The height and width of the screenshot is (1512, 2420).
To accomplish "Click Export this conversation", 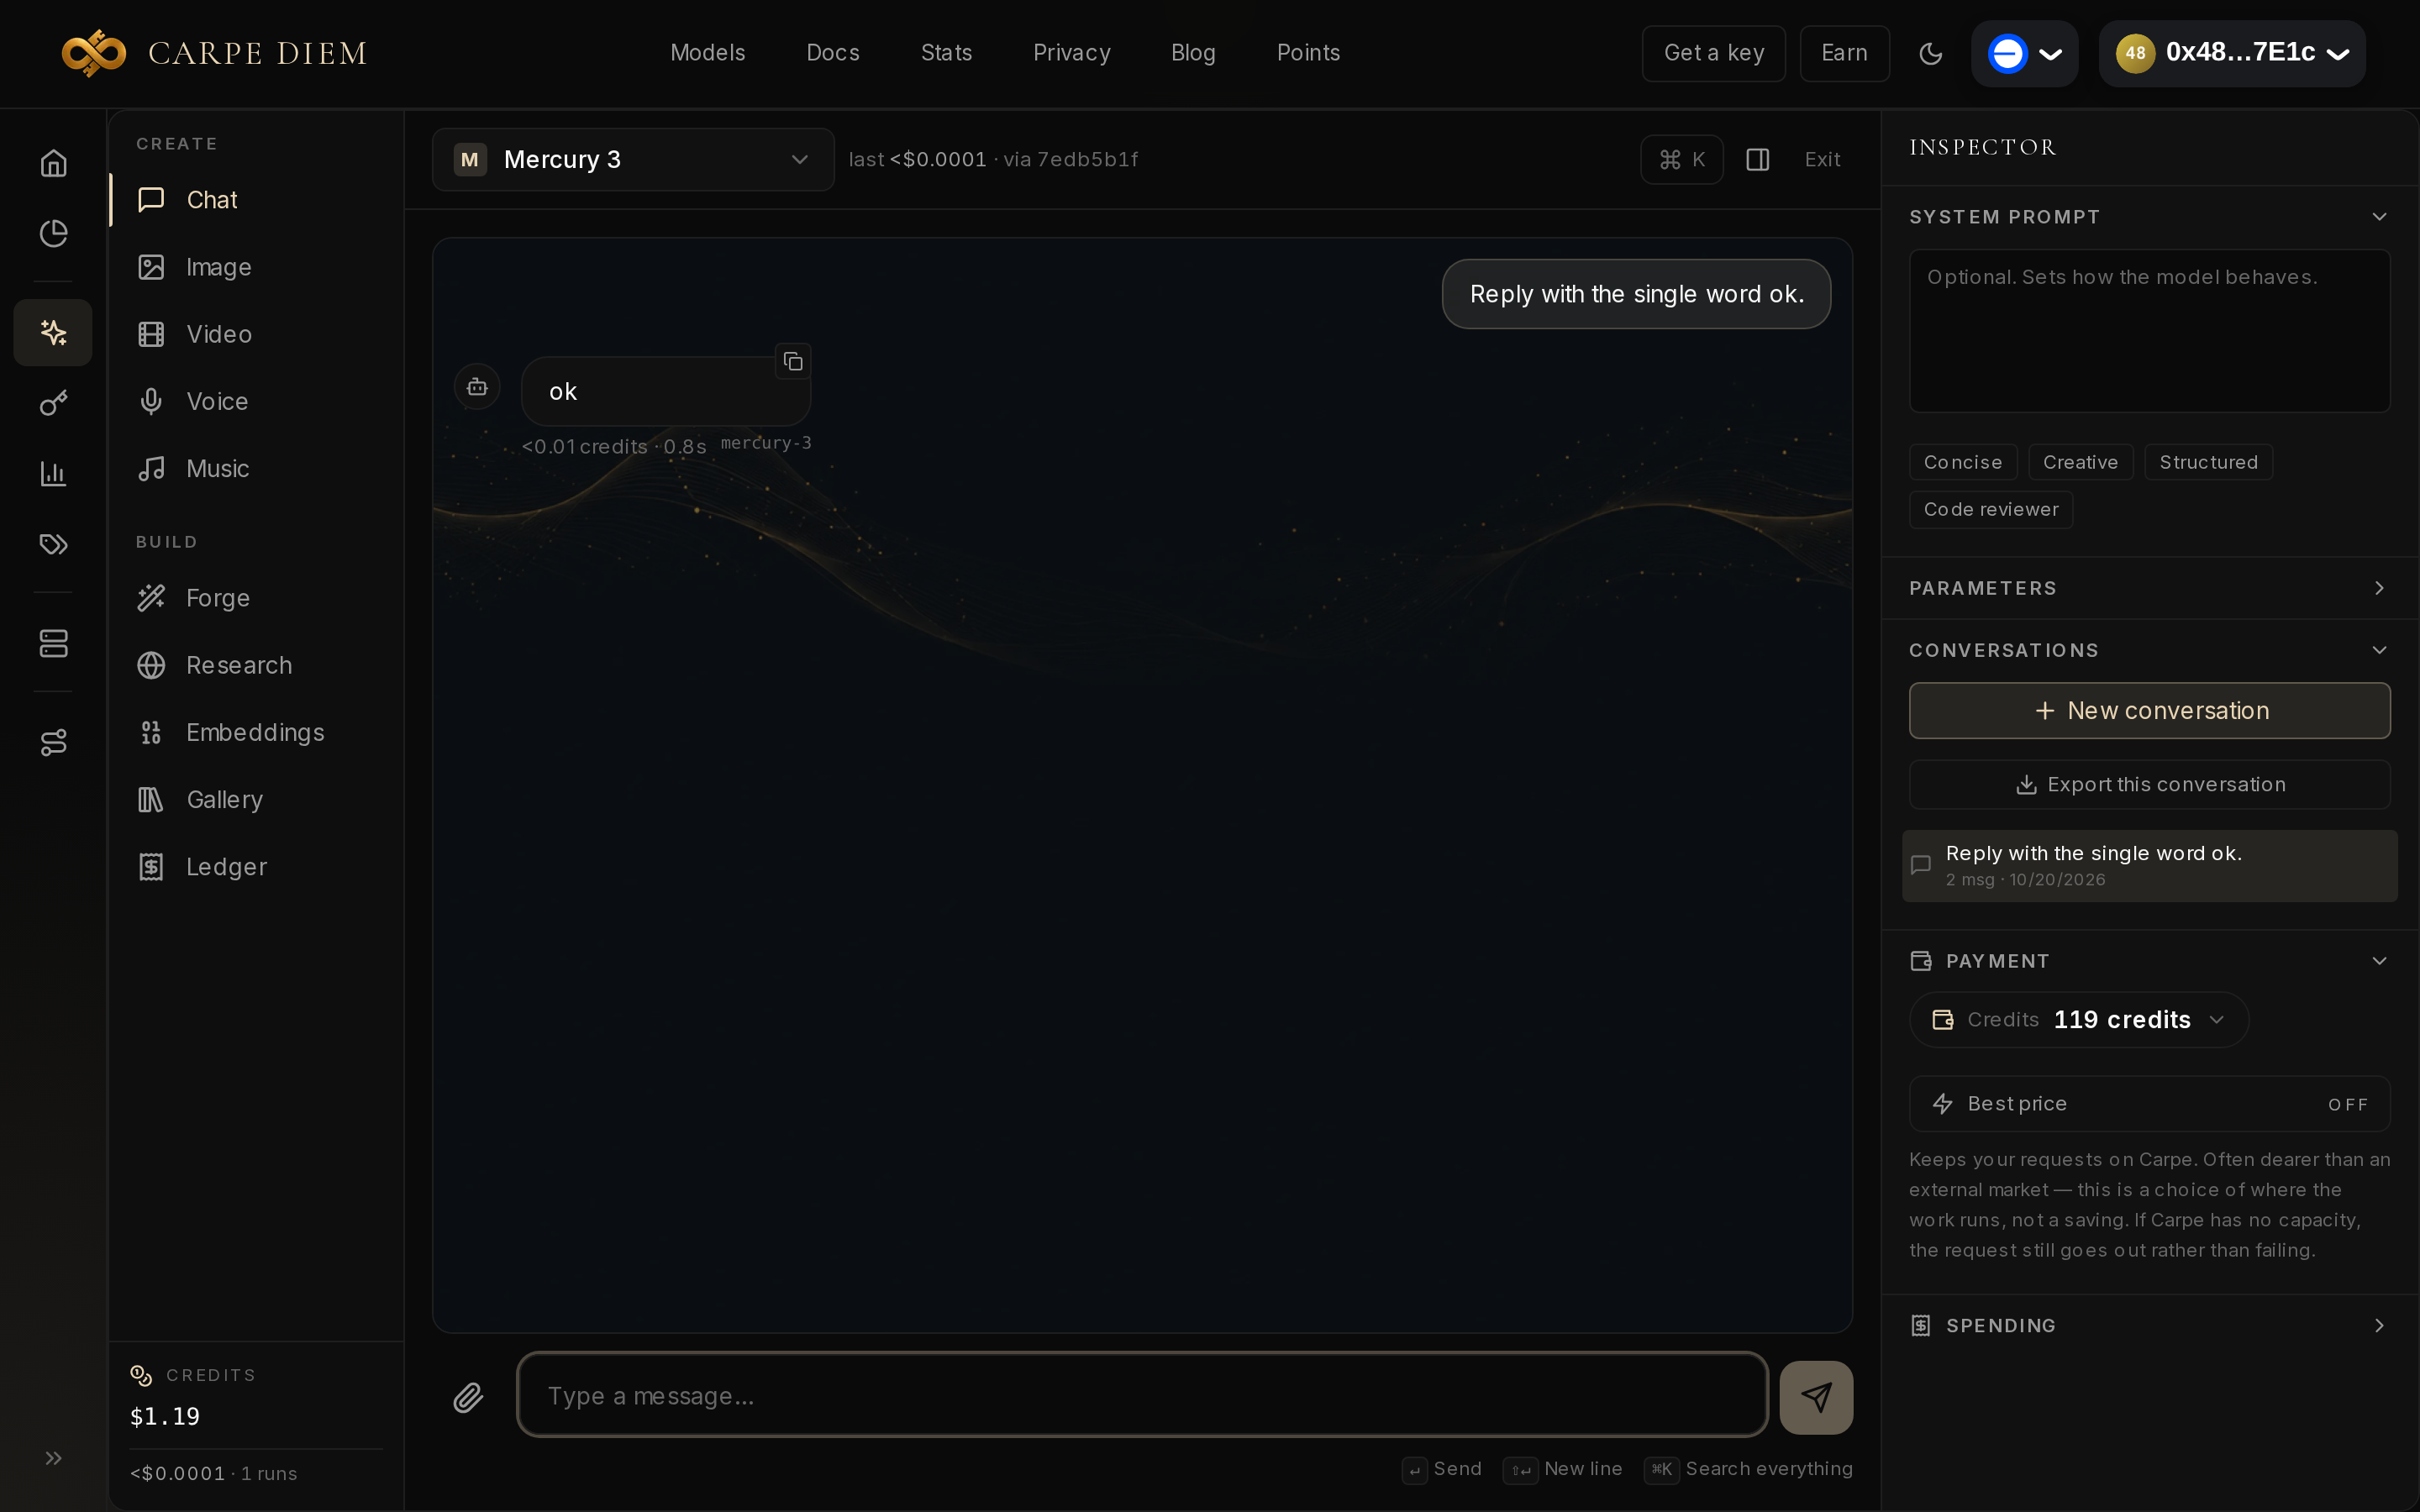I will tap(2149, 785).
